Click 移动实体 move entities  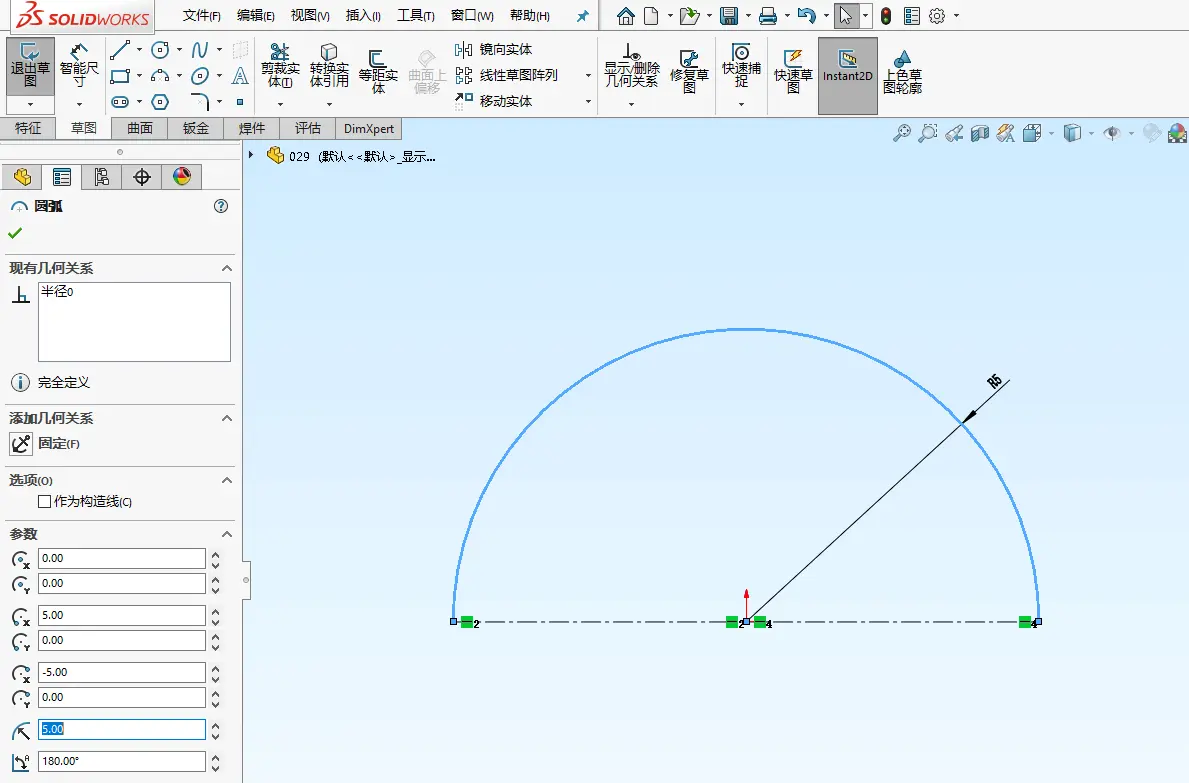click(x=494, y=101)
